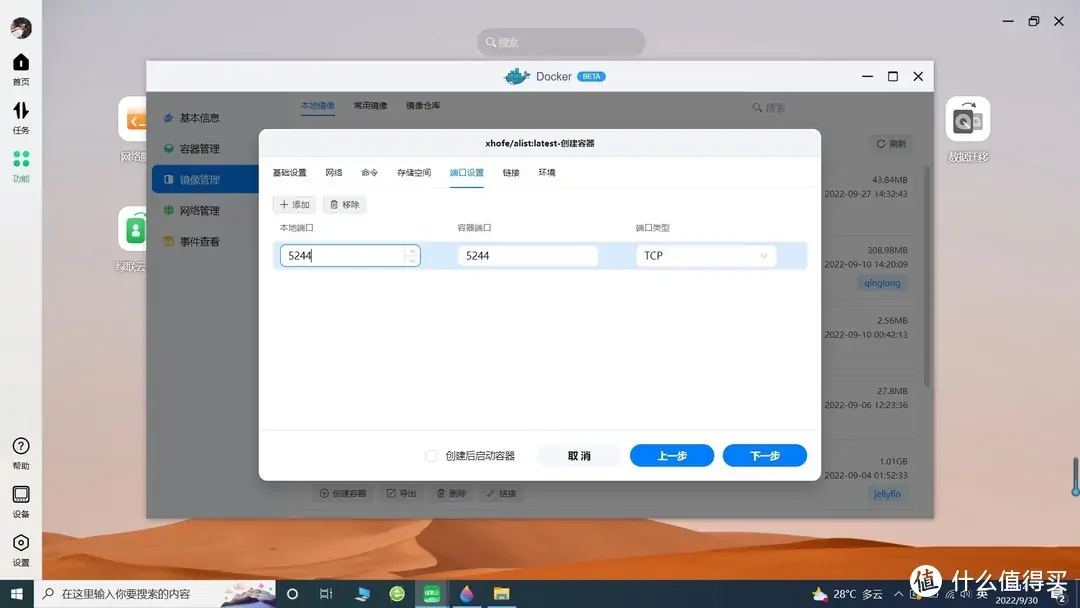Viewport: 1080px width, 608px height.
Task: Click inside the 容器端口 5244 field
Action: pyautogui.click(x=527, y=255)
